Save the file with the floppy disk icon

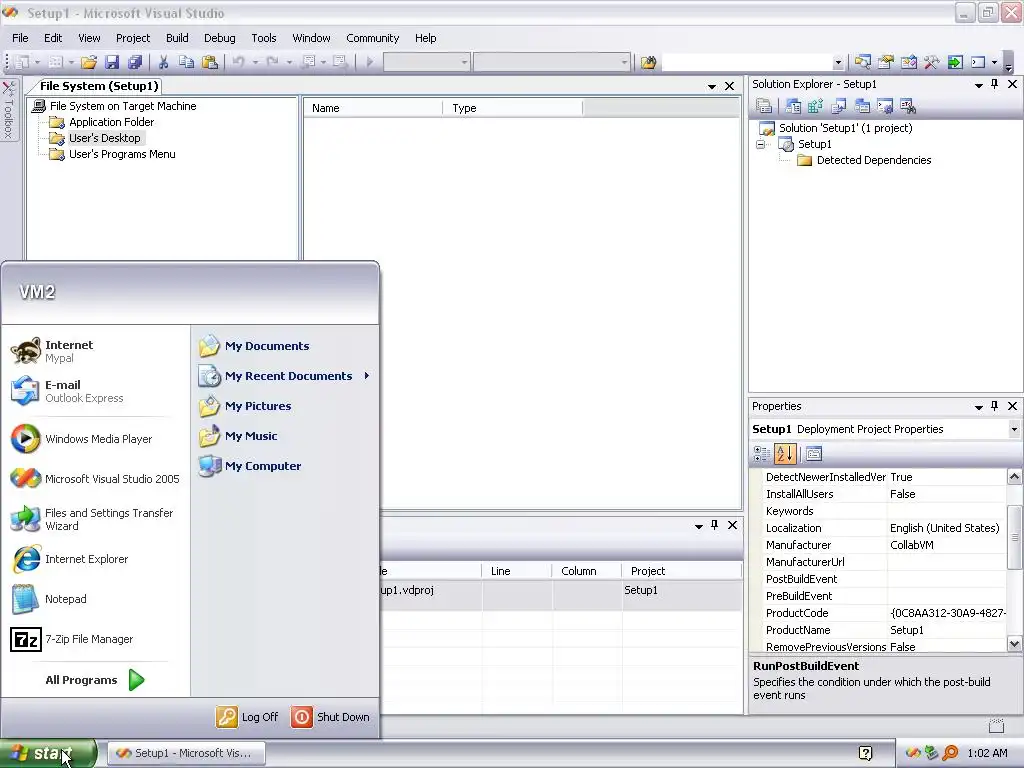tap(112, 62)
